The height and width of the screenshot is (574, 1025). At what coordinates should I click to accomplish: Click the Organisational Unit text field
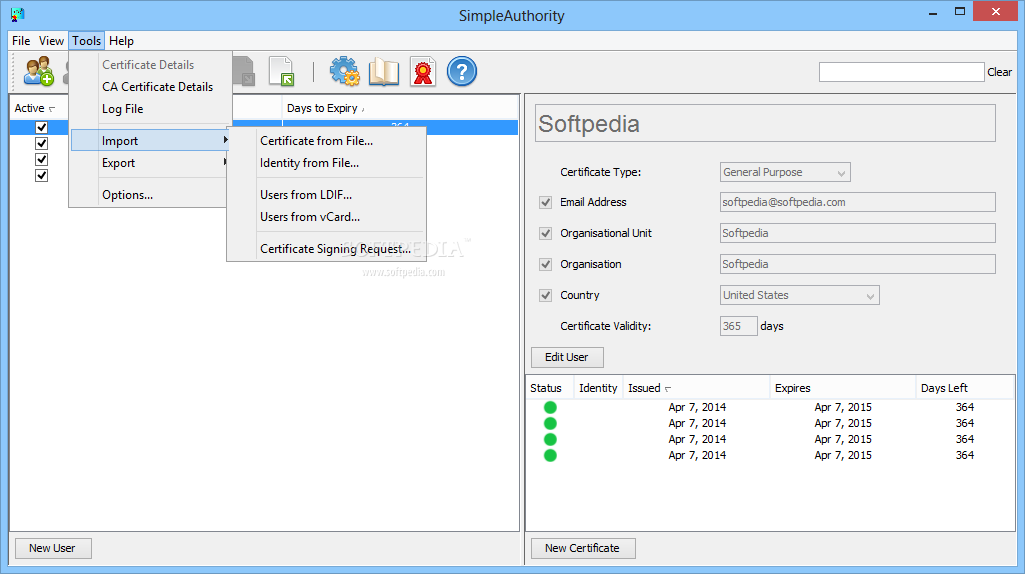click(858, 233)
